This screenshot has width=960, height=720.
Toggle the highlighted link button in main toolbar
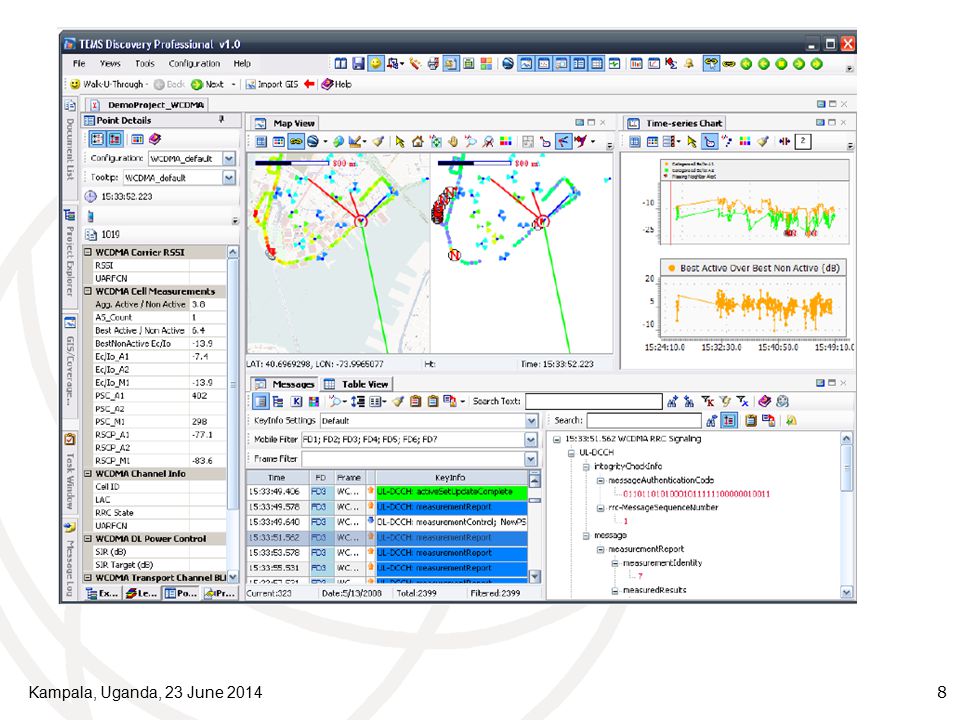[x=711, y=64]
